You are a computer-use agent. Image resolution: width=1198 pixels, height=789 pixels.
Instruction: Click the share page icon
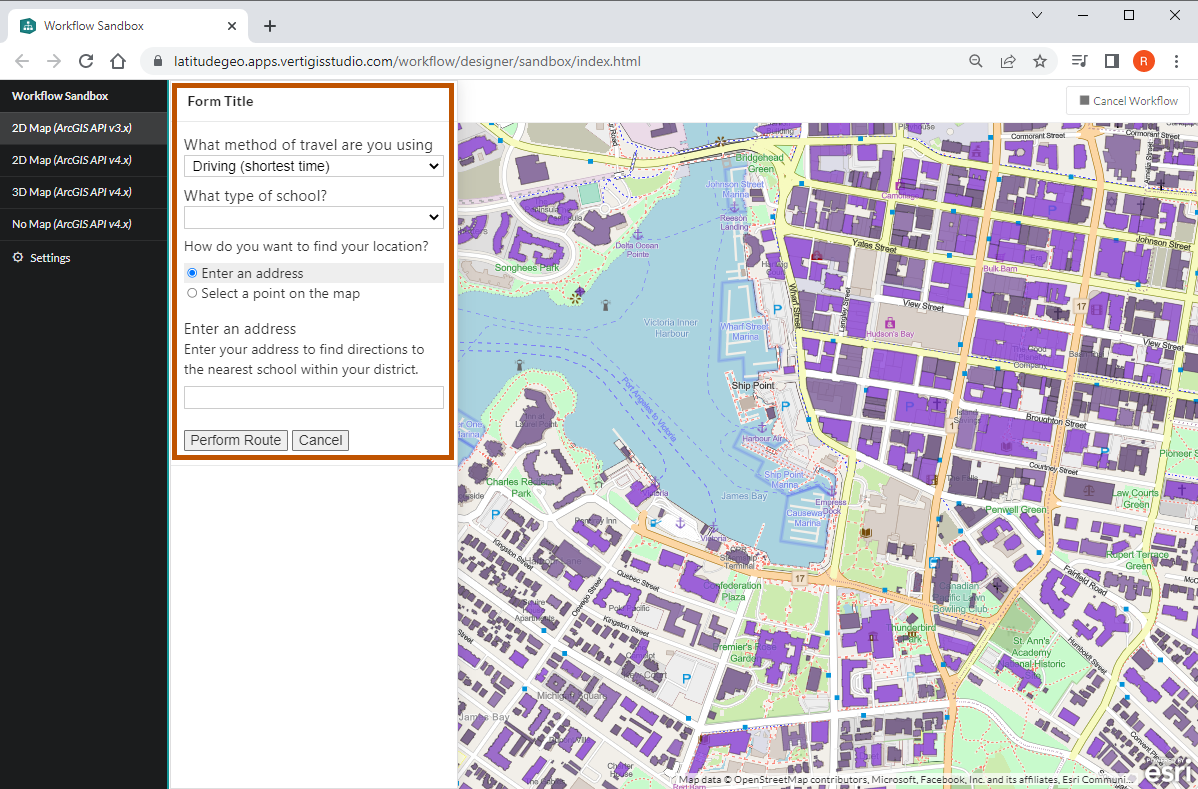[1008, 61]
